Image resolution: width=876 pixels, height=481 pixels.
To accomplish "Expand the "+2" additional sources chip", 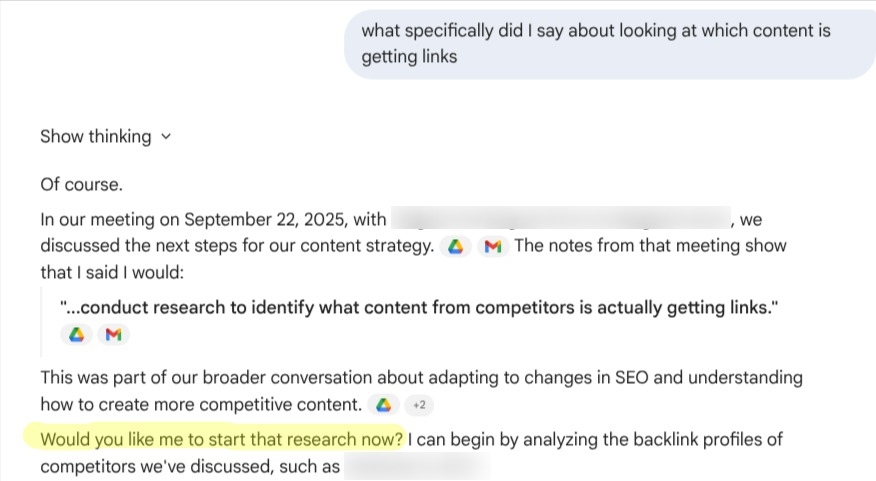I will tap(419, 405).
